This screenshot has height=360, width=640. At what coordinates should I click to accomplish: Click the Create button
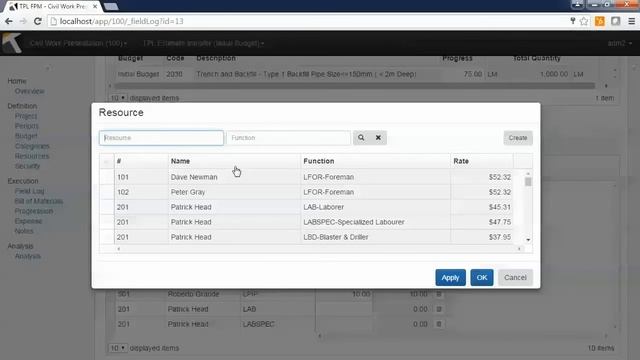518,138
